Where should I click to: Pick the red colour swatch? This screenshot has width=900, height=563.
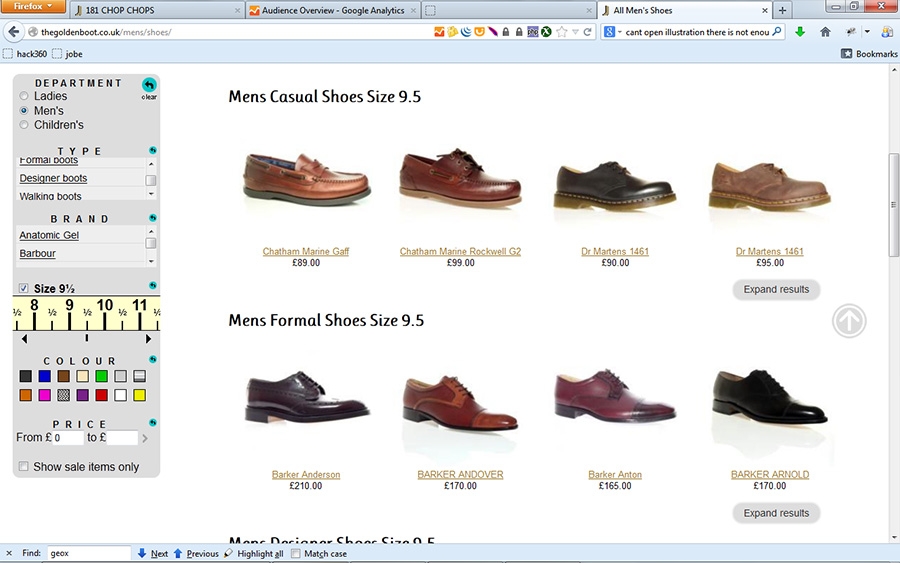tap(102, 395)
